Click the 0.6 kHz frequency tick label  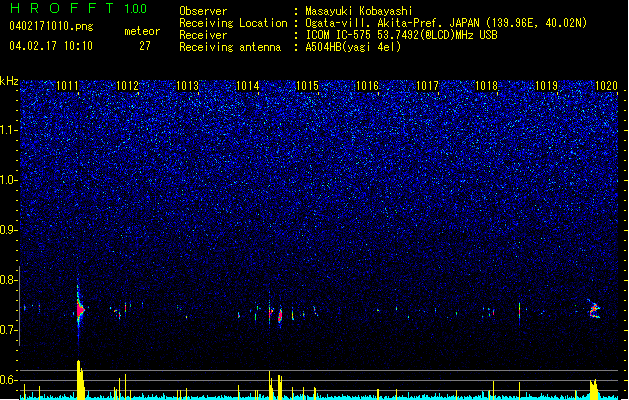[9, 380]
